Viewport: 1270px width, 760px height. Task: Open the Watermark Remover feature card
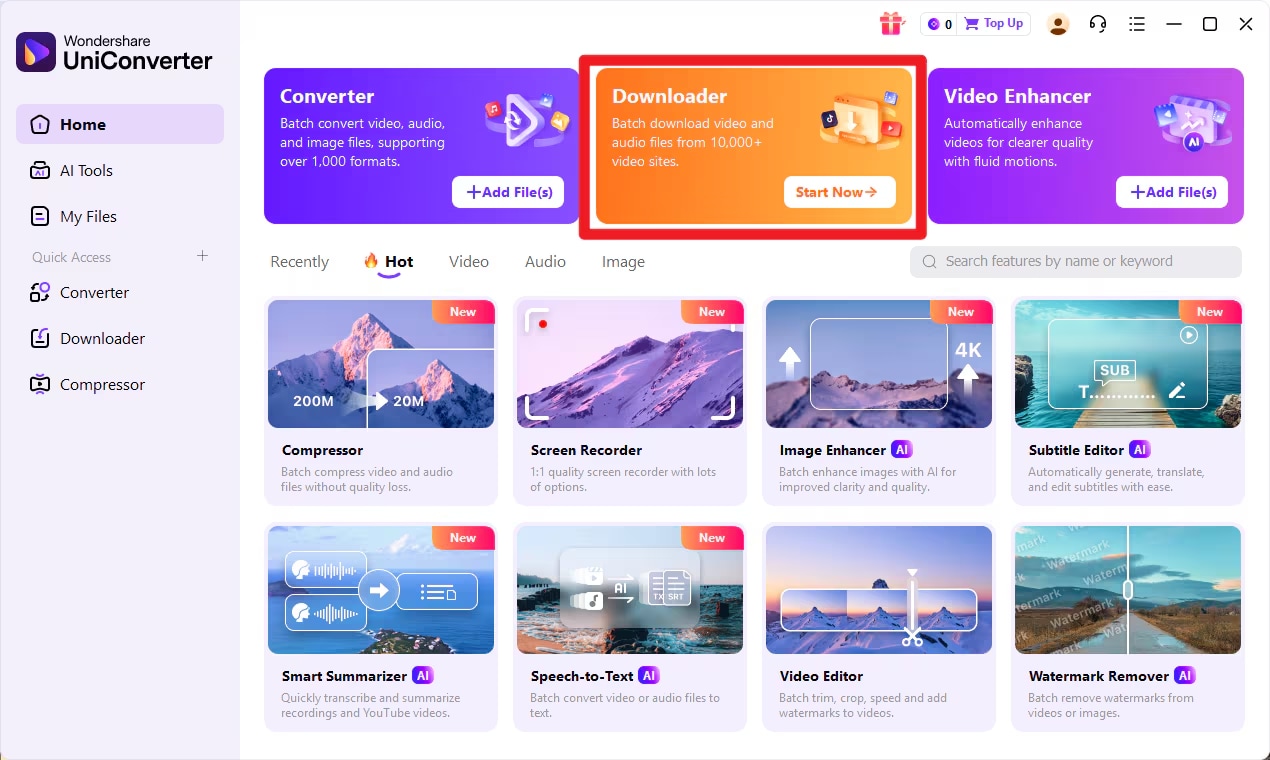pos(1128,627)
